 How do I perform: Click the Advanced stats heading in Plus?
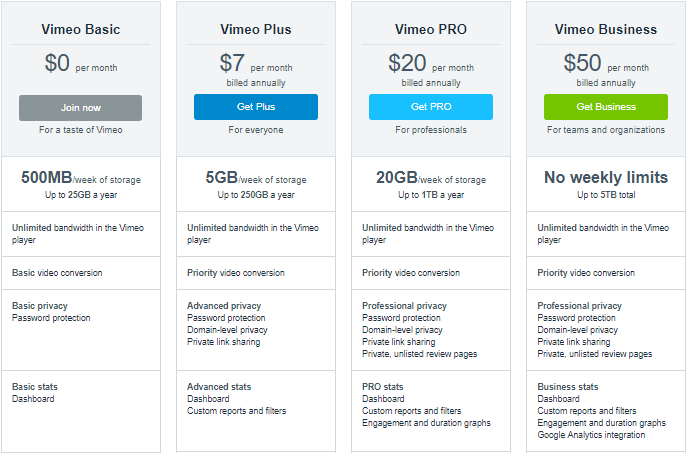(x=219, y=387)
